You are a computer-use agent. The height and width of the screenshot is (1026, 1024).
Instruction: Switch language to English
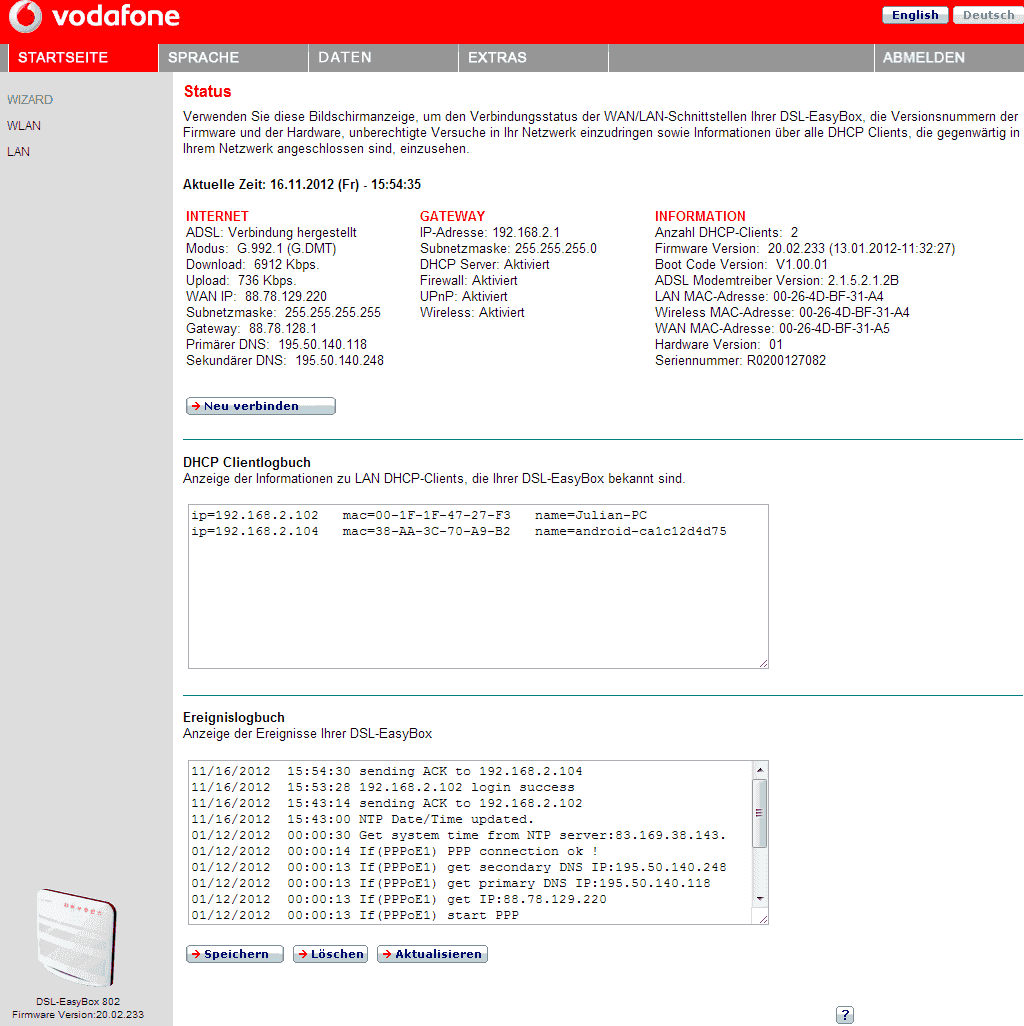click(x=915, y=15)
